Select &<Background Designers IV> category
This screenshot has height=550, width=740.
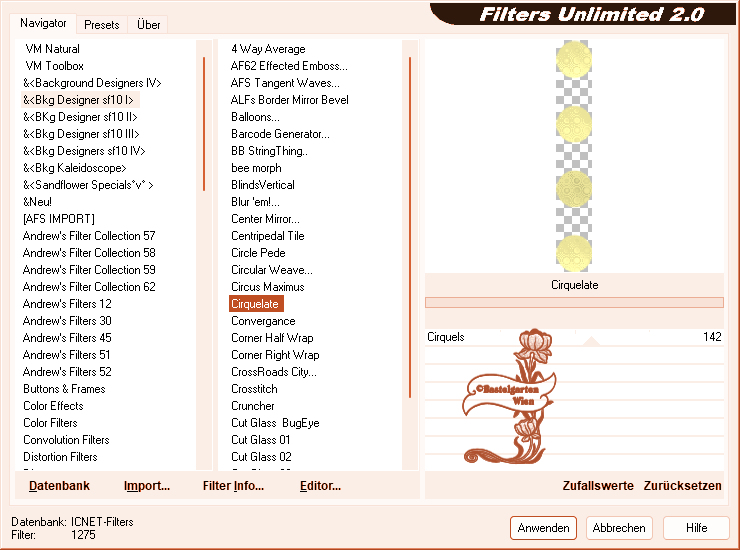coord(92,83)
